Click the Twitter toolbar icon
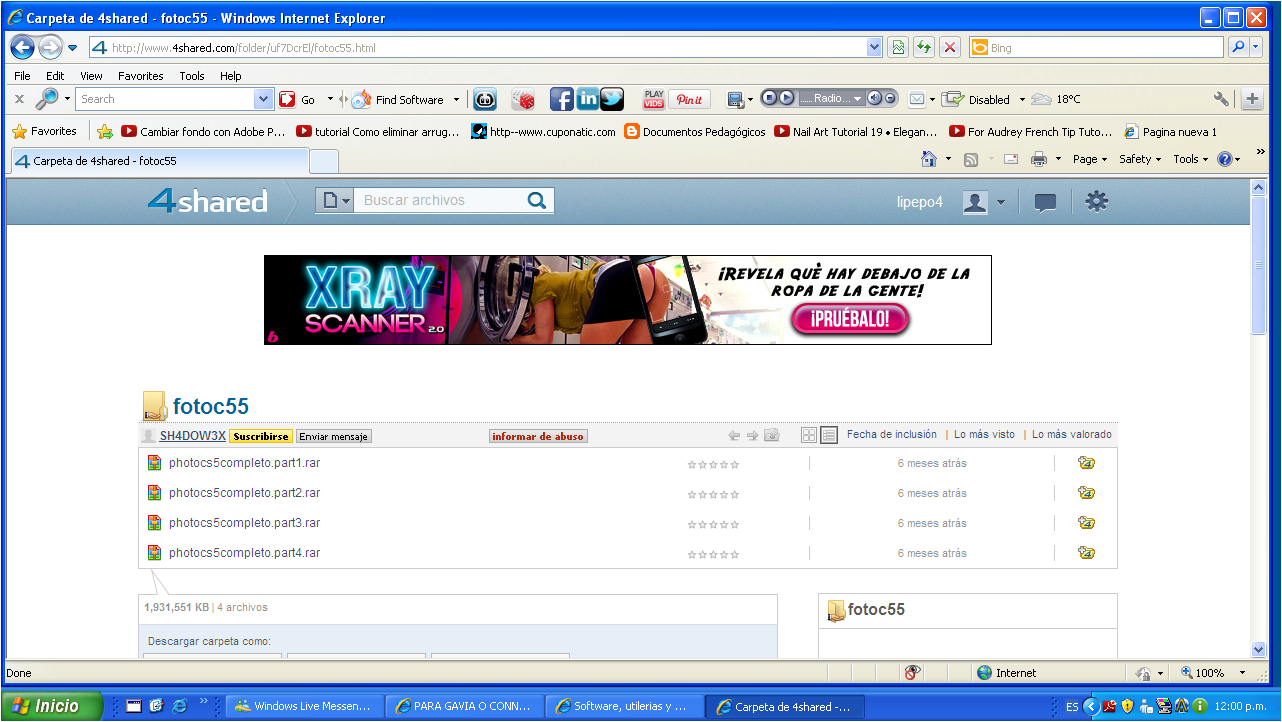 point(612,99)
